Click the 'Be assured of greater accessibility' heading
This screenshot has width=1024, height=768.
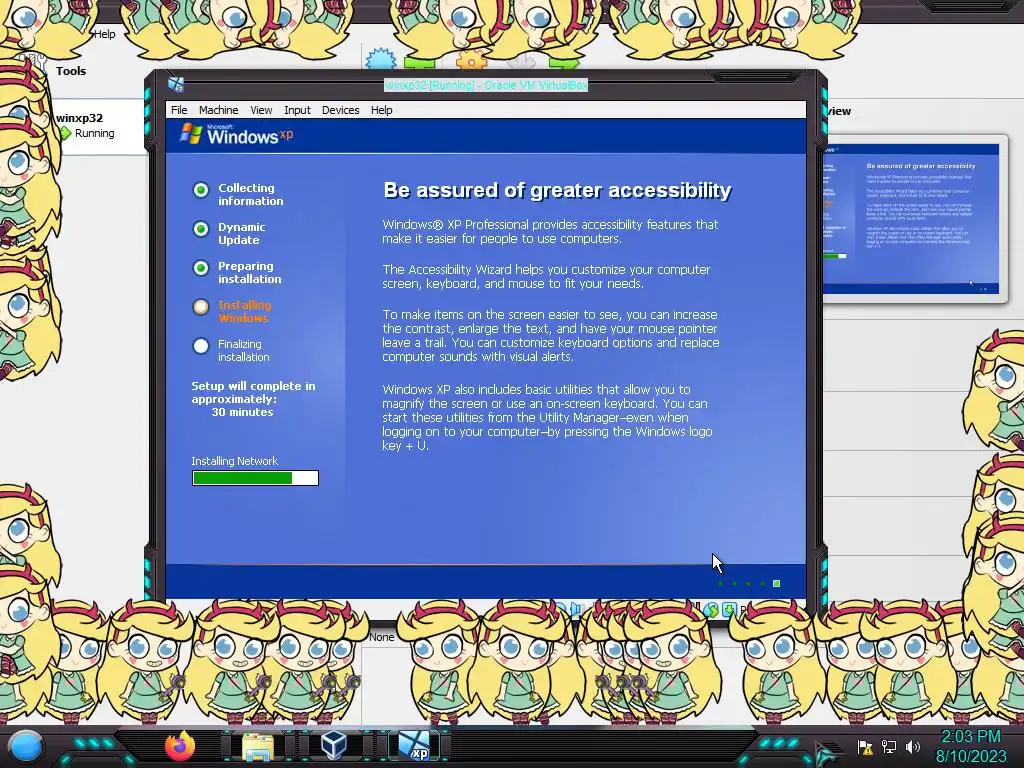(x=557, y=190)
